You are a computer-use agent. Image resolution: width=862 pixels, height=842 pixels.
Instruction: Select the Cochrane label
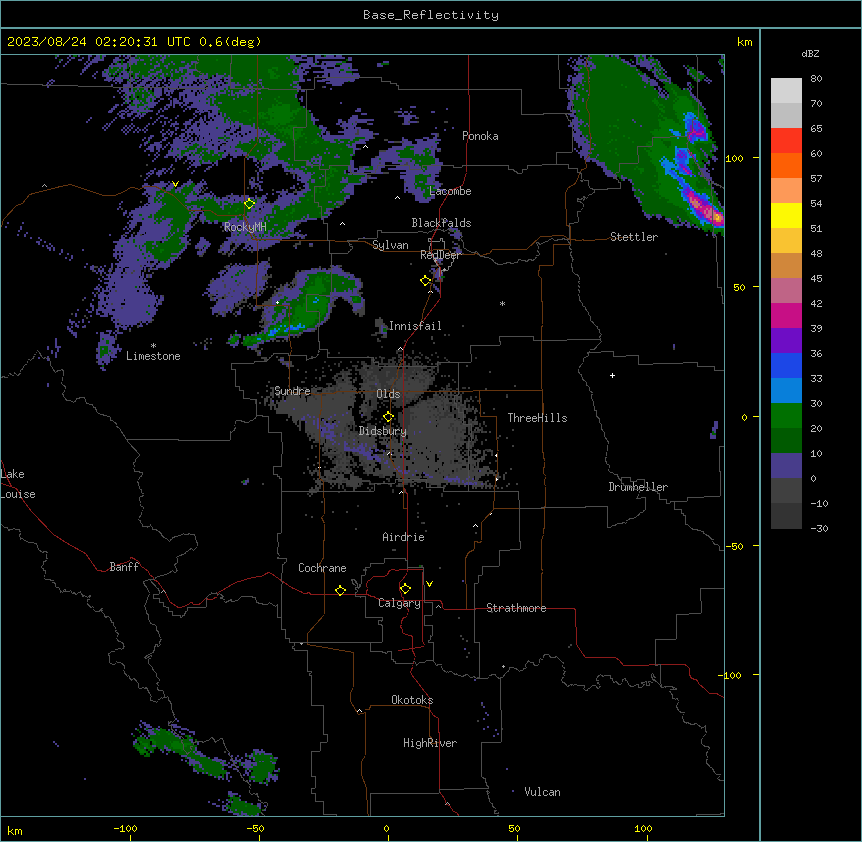point(322,568)
